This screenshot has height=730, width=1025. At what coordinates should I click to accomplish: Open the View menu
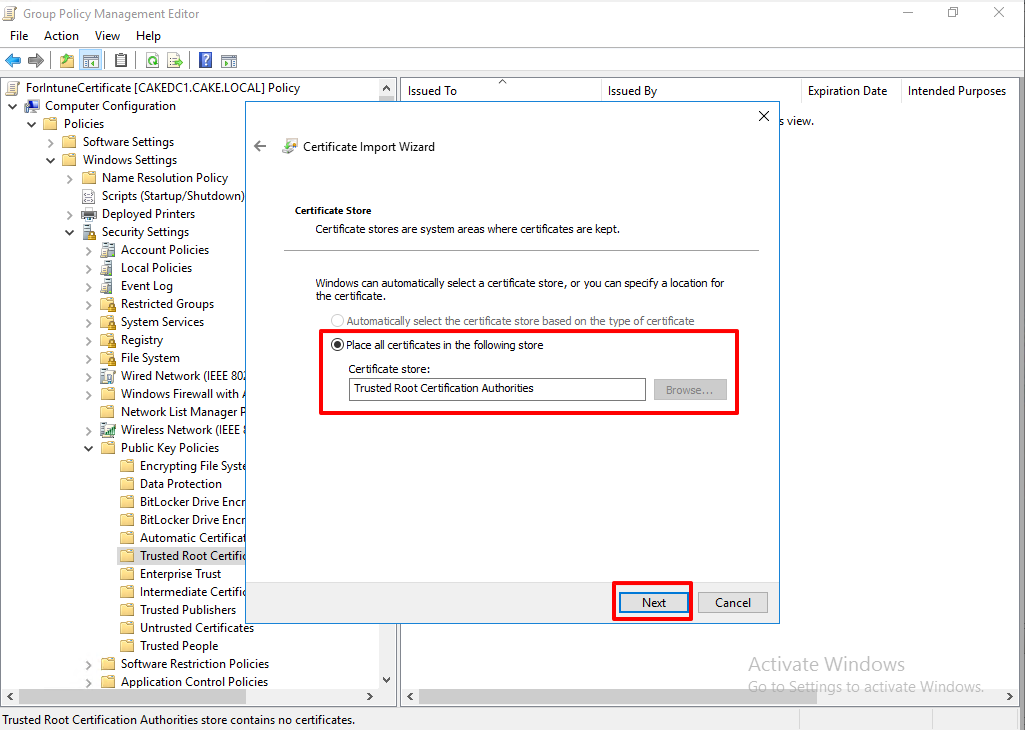click(x=107, y=36)
